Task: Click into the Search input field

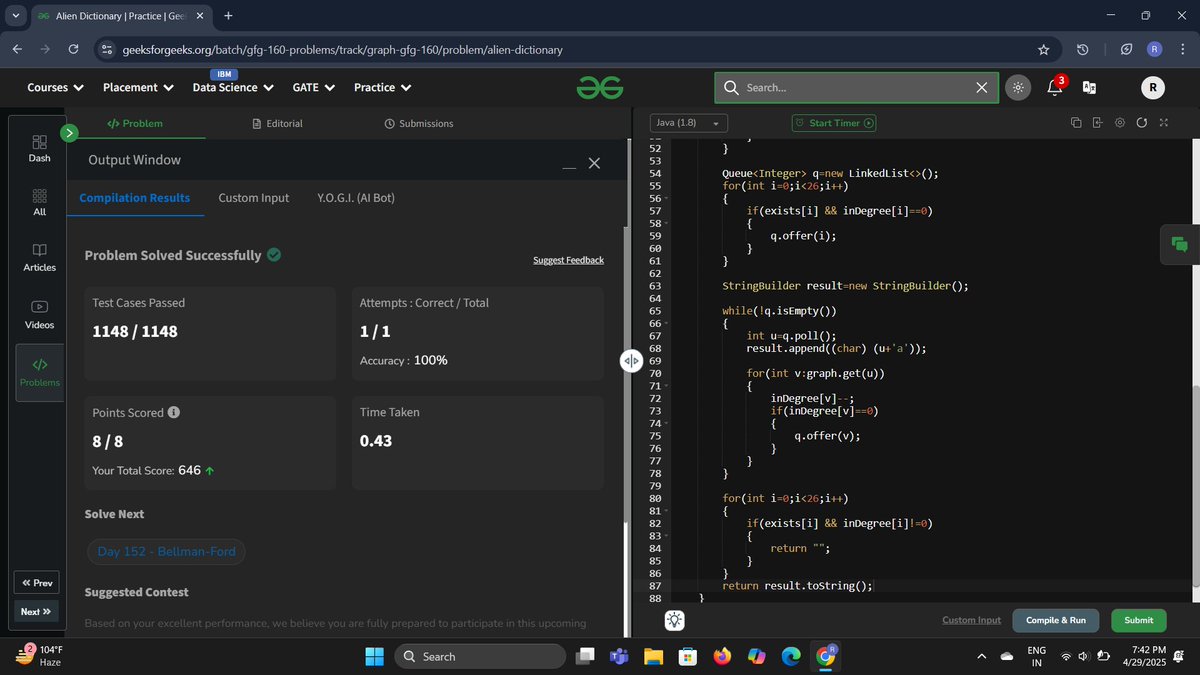Action: coord(855,88)
